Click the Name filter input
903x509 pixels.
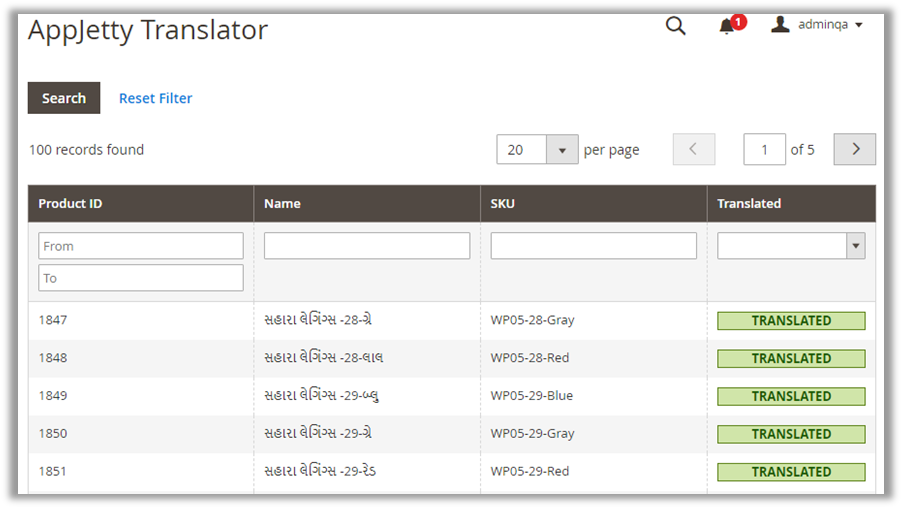pos(366,246)
